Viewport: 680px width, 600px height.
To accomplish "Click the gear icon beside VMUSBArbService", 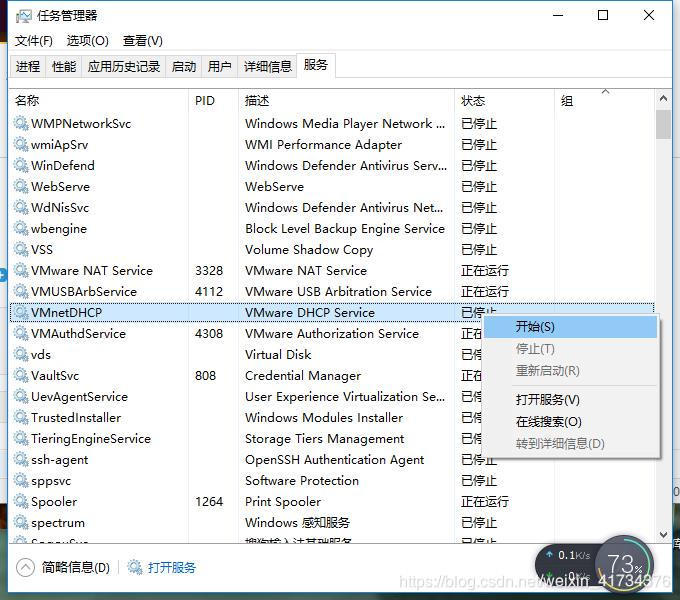I will click(21, 291).
